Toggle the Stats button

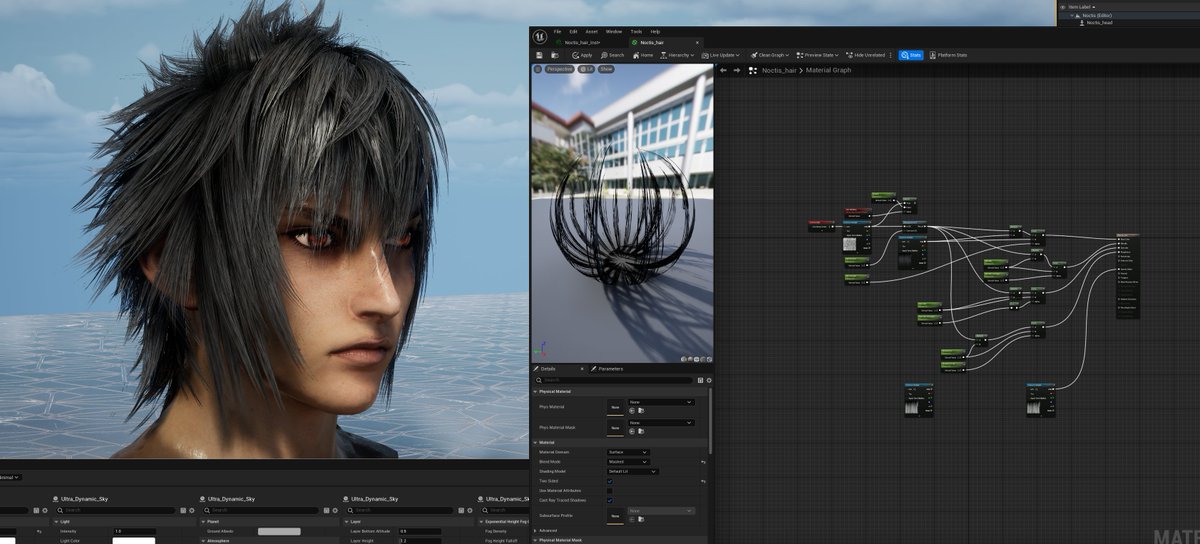click(x=911, y=55)
